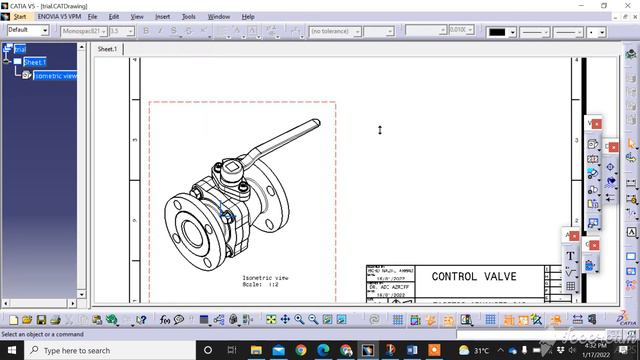Open the Edit menu

(x=113, y=17)
